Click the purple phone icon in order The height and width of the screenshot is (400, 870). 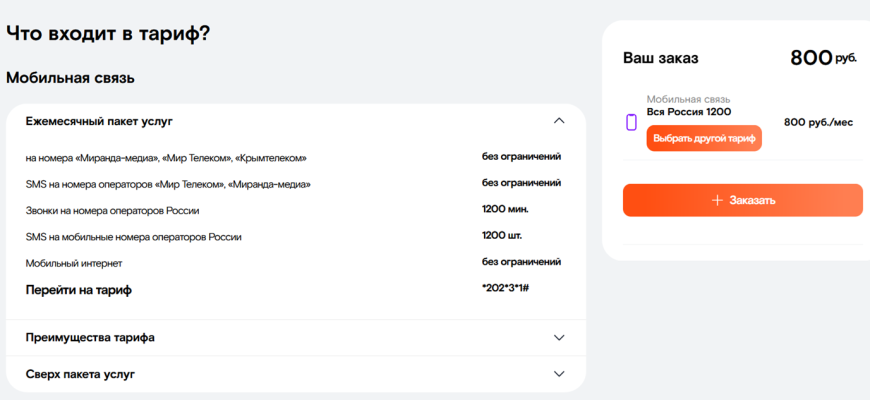(631, 123)
